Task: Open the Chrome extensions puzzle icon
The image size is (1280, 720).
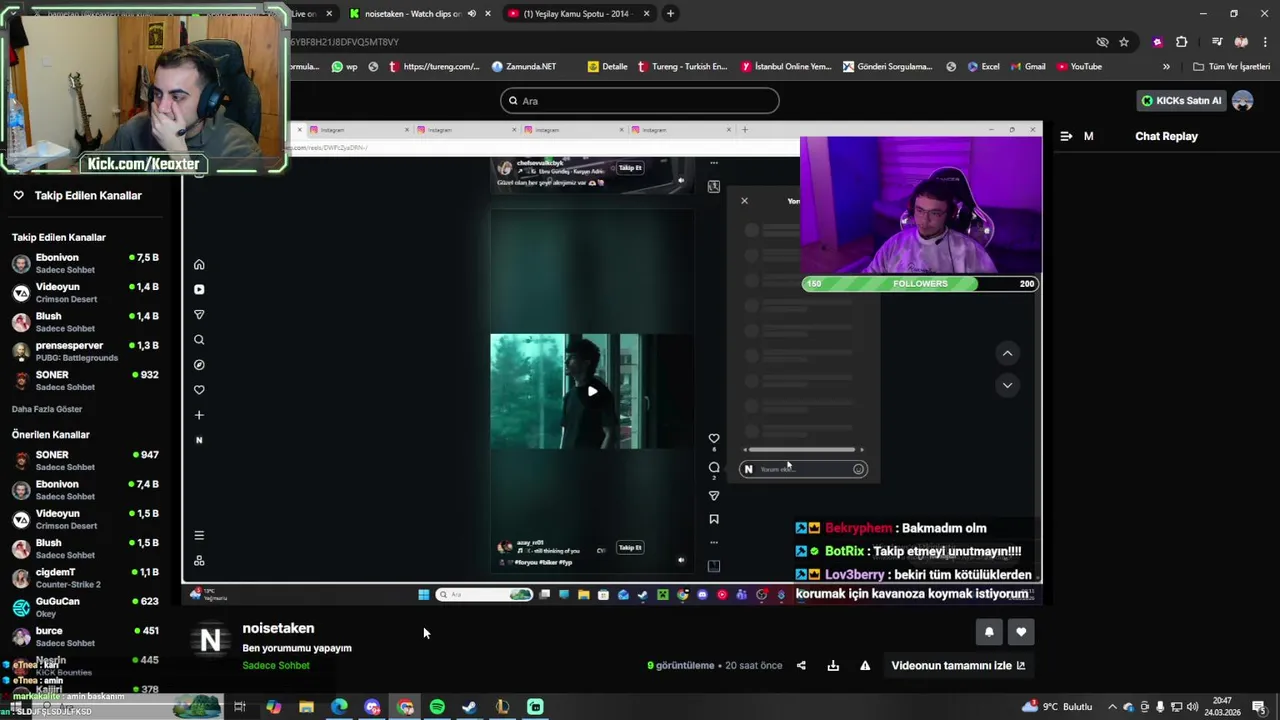Action: 1181,42
